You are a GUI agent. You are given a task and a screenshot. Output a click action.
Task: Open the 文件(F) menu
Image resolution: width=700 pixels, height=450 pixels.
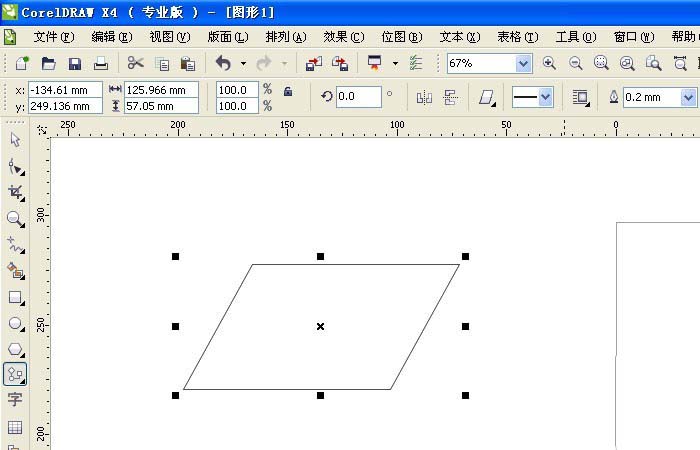(54, 37)
